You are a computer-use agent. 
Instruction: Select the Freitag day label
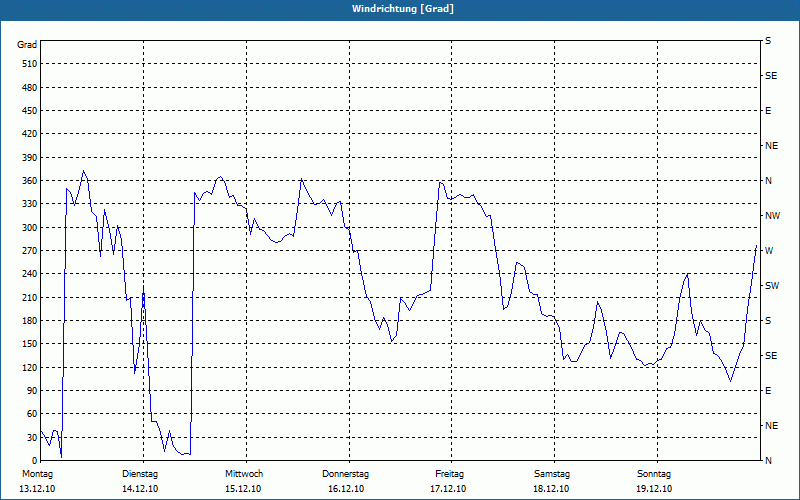tap(449, 474)
